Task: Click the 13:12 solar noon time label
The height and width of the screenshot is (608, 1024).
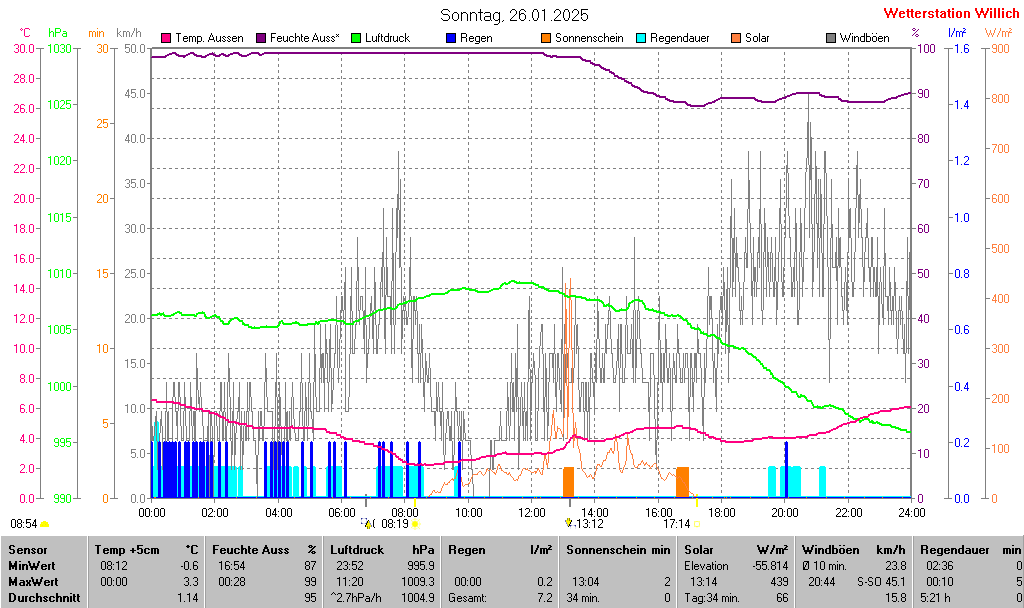Action: tap(590, 524)
